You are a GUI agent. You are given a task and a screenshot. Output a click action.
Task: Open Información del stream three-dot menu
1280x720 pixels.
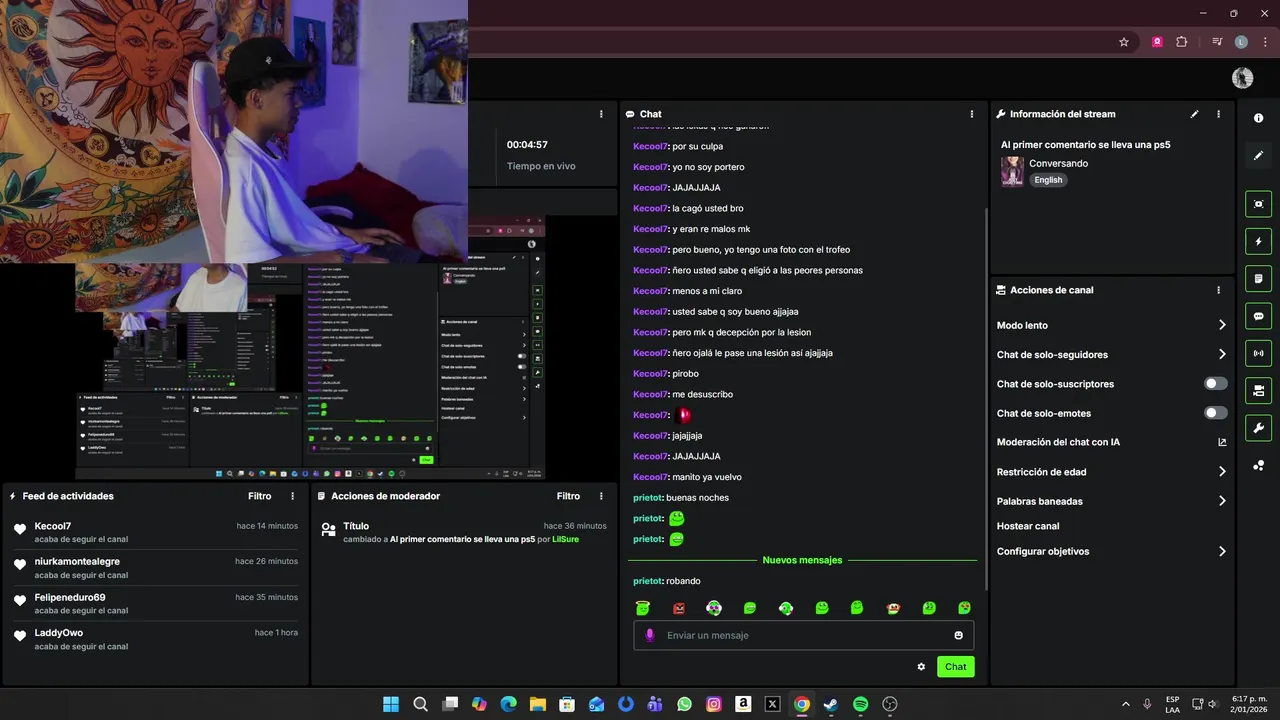(1218, 114)
